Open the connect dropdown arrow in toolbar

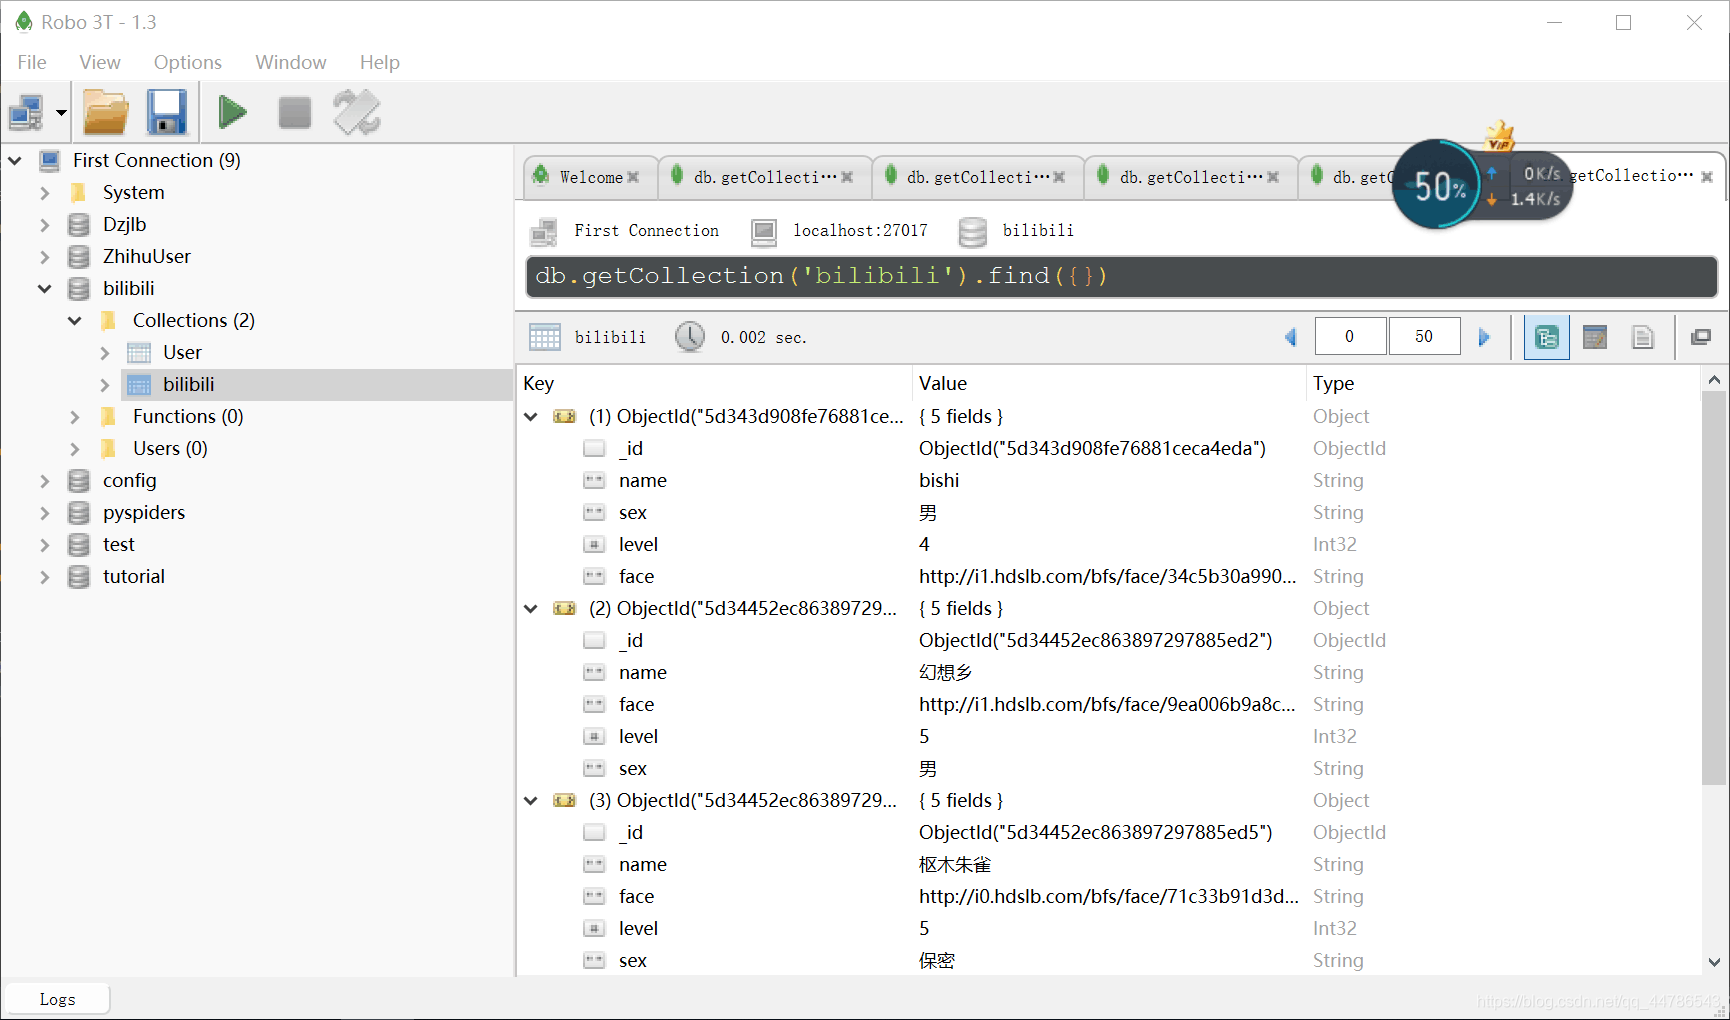coord(61,112)
